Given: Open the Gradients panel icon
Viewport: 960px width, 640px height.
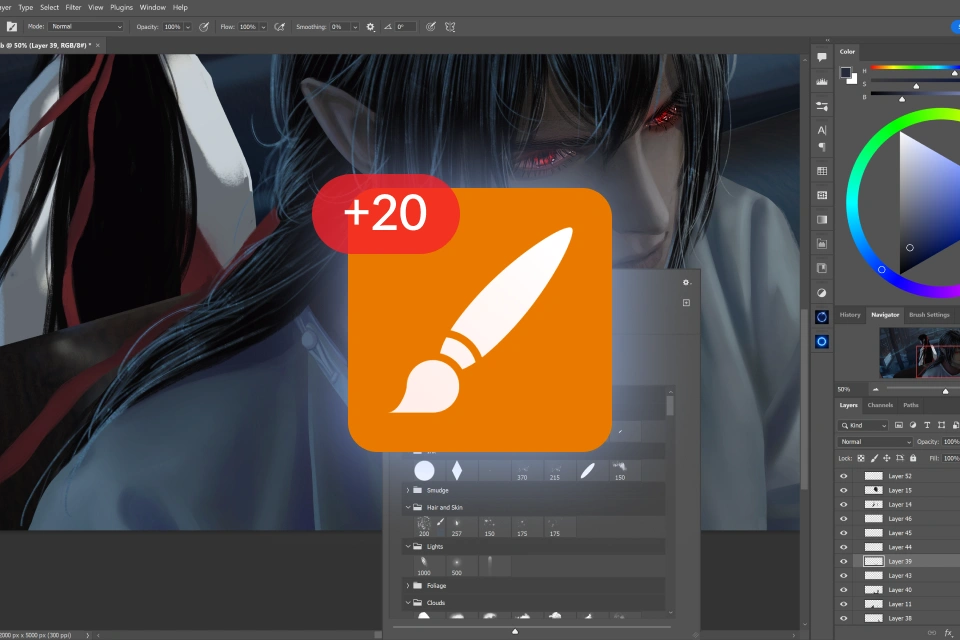Looking at the screenshot, I should pyautogui.click(x=822, y=219).
